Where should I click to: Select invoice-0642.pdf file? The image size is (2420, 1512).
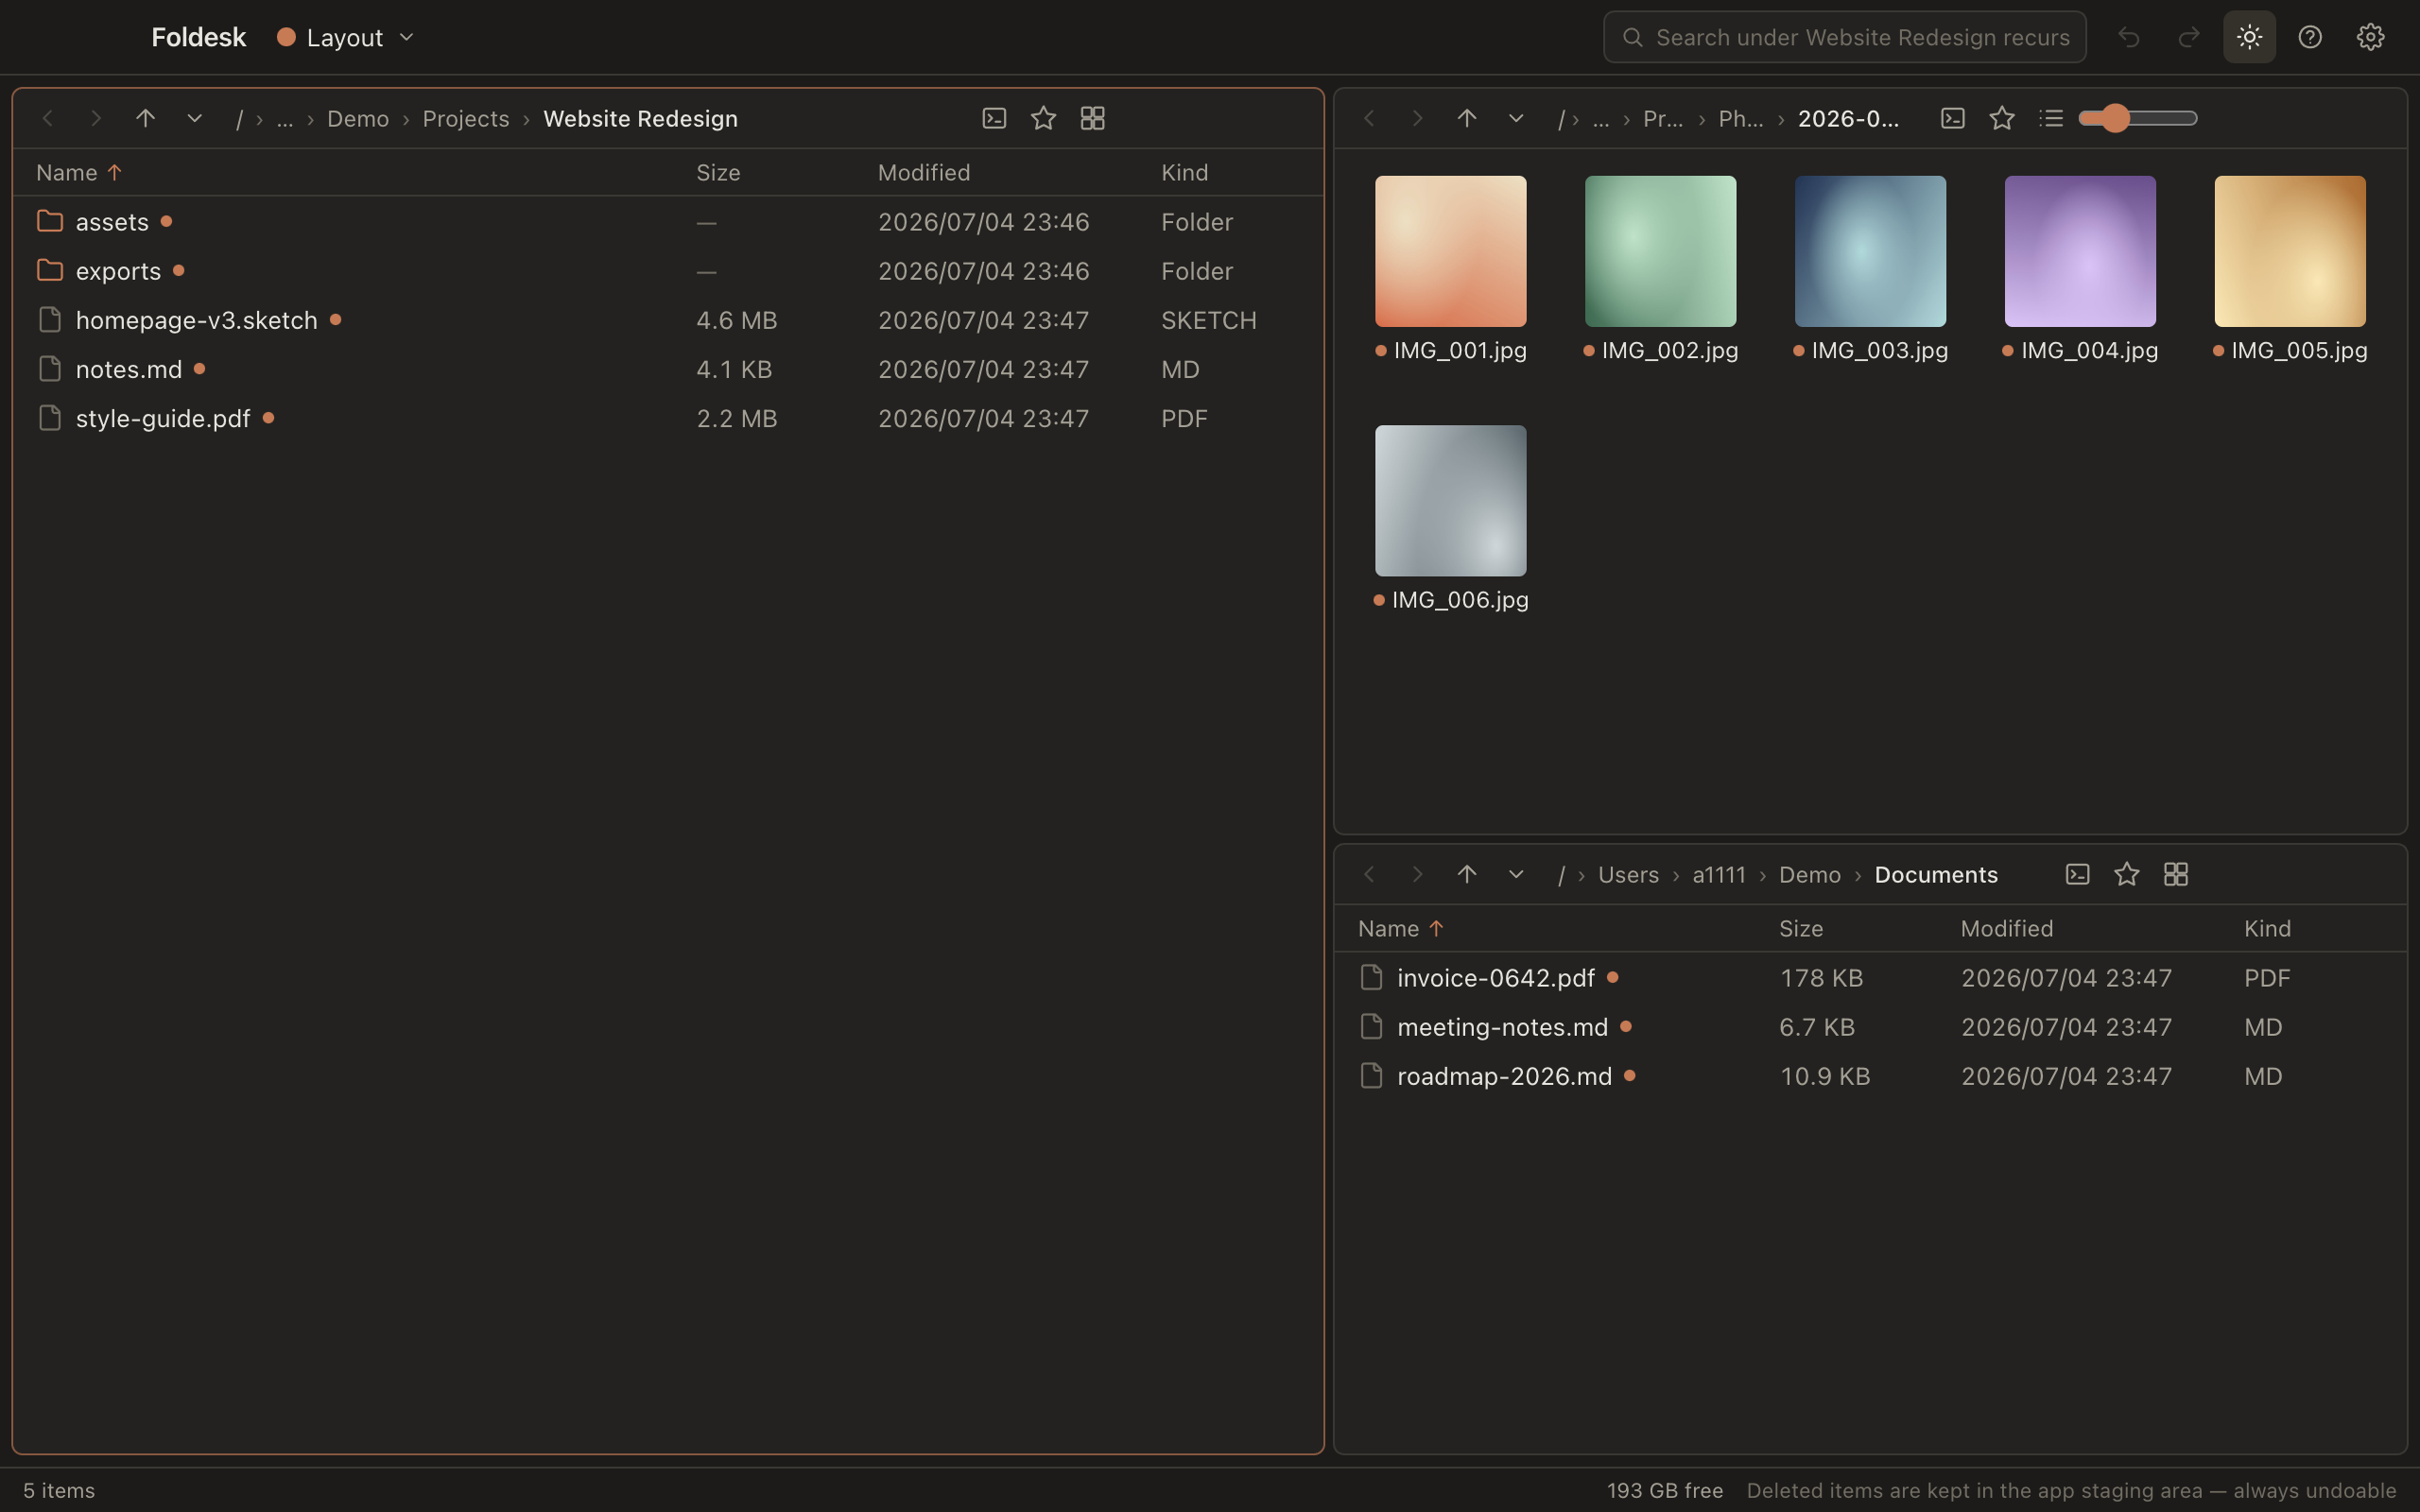(1870, 977)
